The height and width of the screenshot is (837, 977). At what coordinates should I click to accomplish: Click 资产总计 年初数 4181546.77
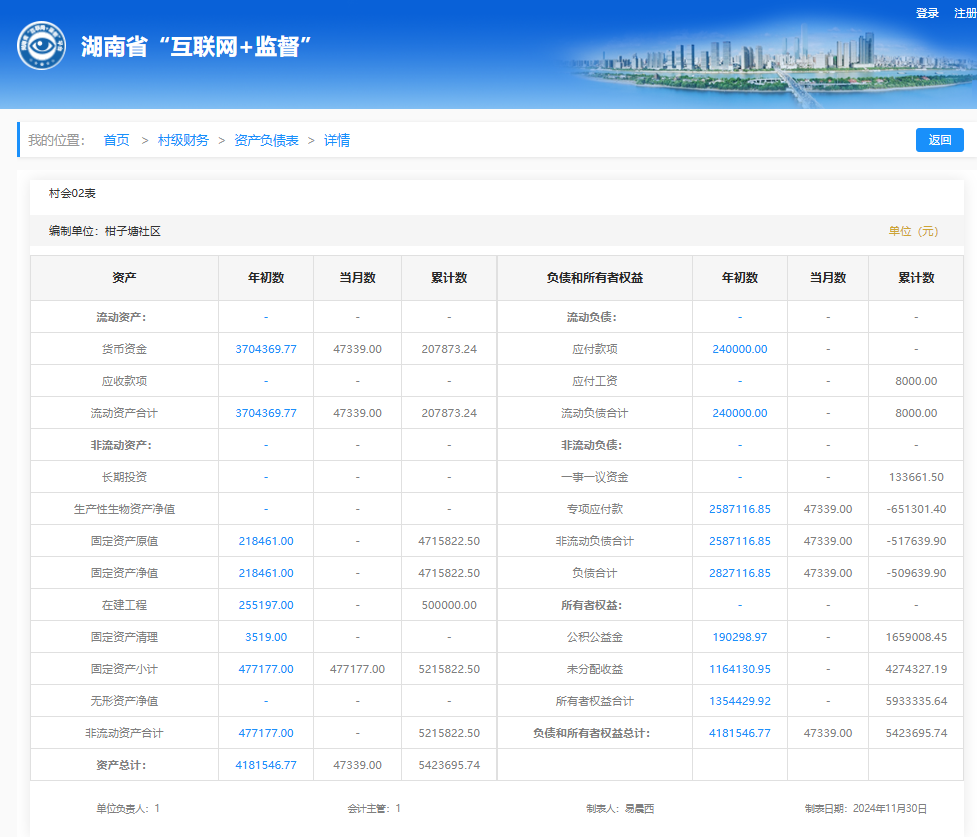[x=266, y=765]
